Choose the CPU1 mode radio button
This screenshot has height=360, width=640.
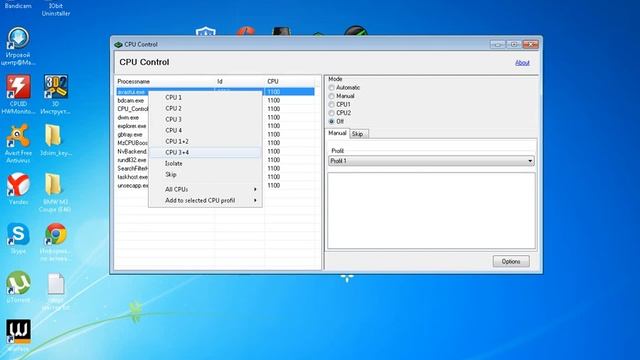pos(331,105)
